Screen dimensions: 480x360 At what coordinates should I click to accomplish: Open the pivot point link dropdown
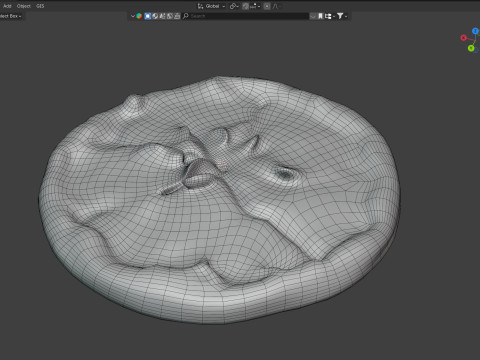pos(234,6)
